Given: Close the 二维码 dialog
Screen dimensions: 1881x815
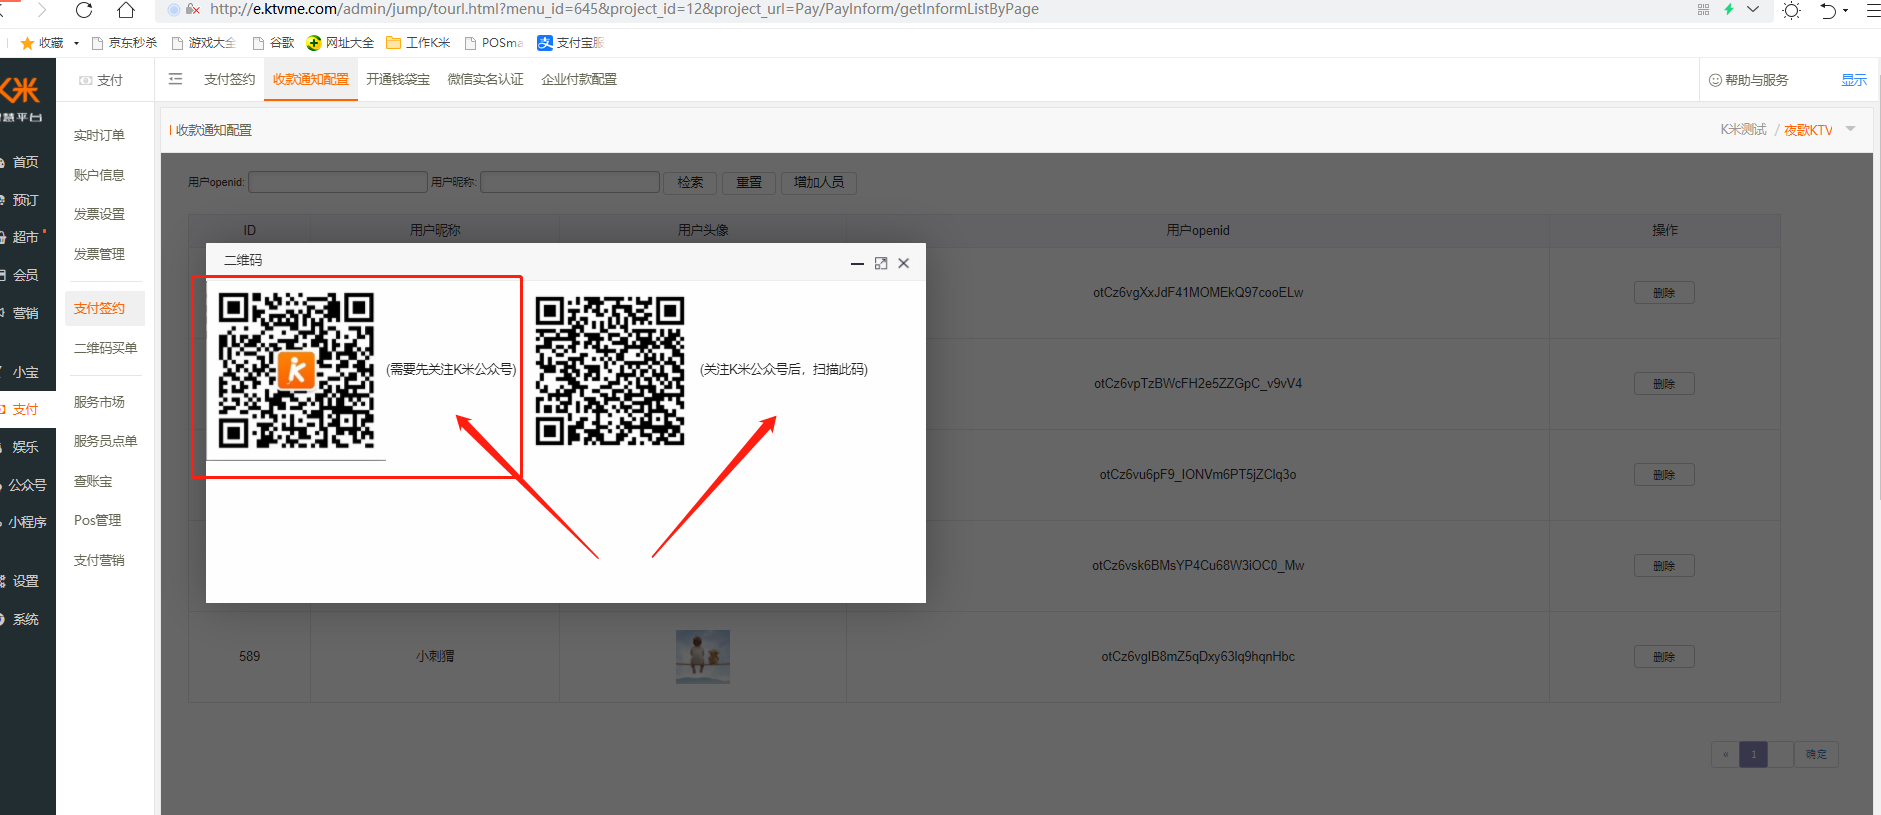Looking at the screenshot, I should point(904,263).
